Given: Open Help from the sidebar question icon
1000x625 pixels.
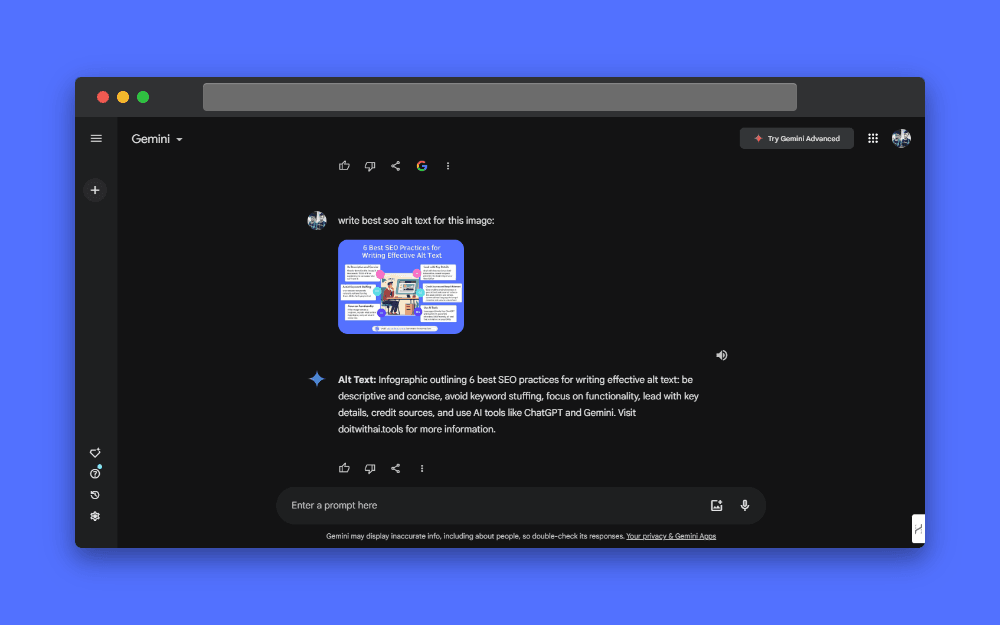Looking at the screenshot, I should click(95, 474).
